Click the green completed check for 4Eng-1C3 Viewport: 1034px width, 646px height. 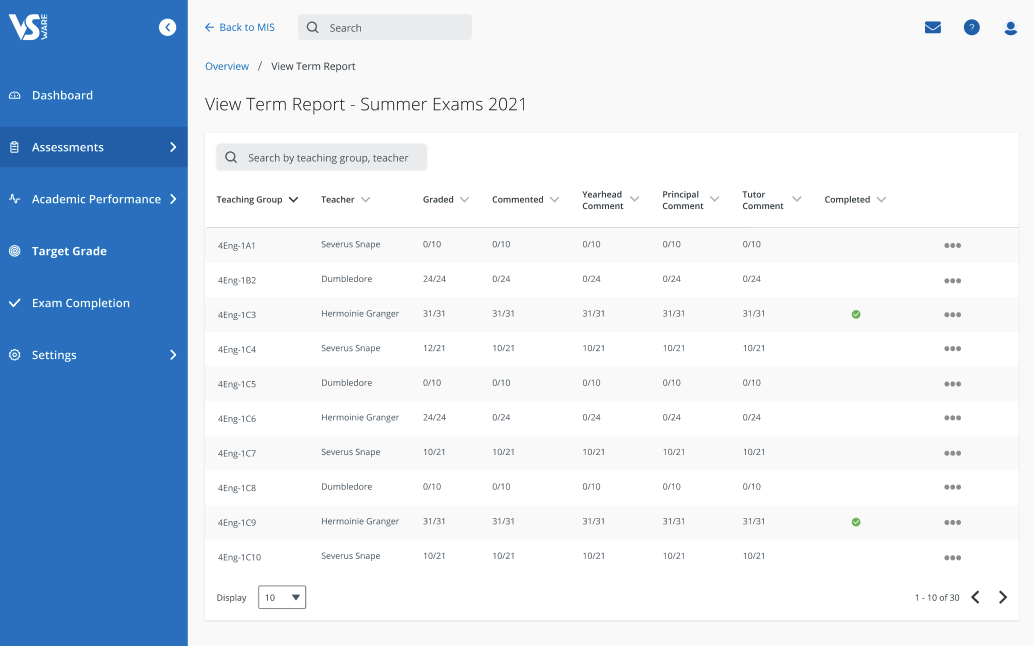pyautogui.click(x=856, y=314)
